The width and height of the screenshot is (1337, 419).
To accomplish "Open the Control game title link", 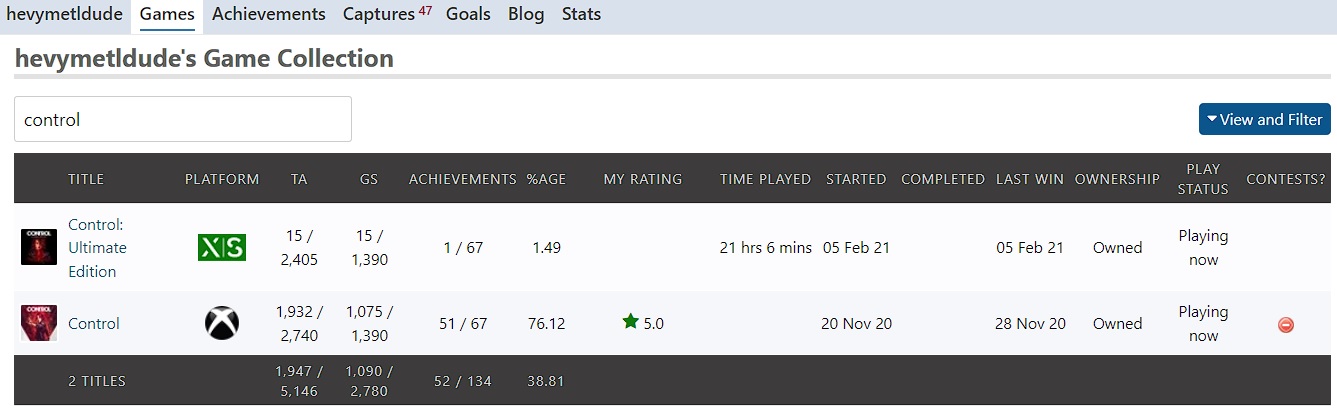I will click(x=94, y=323).
